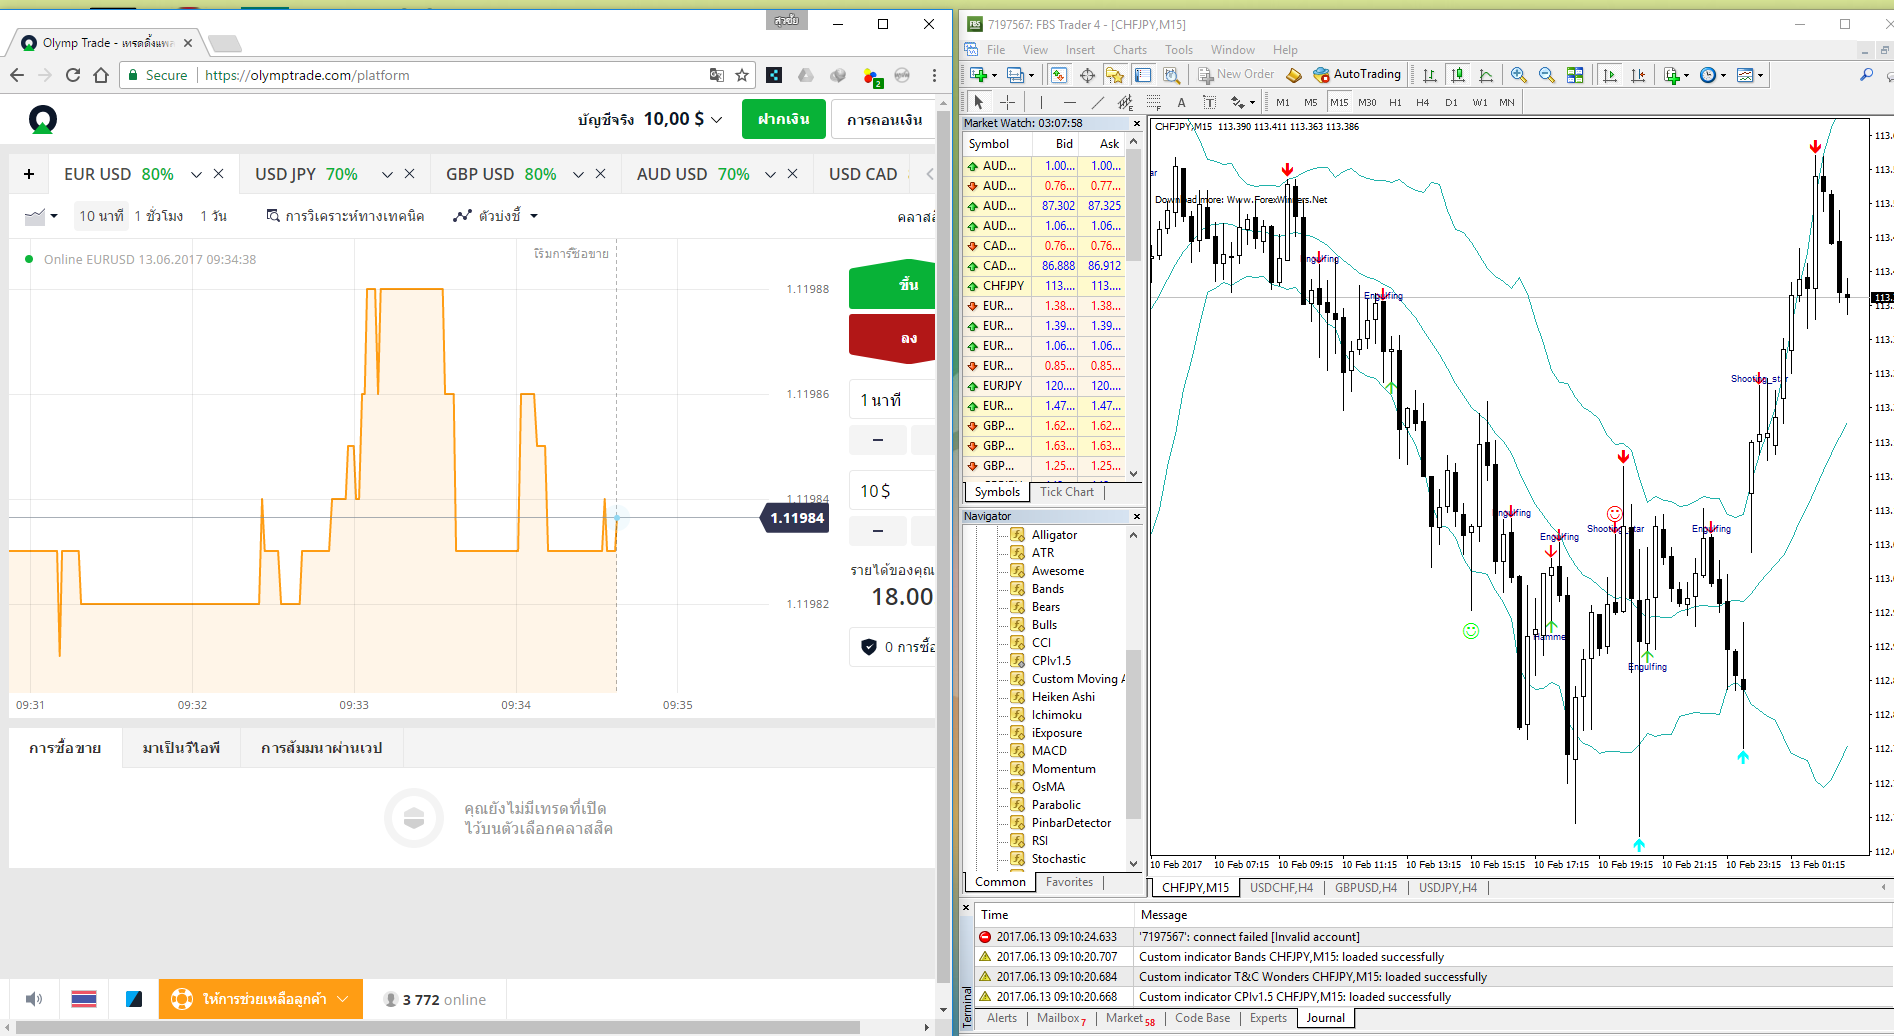This screenshot has width=1894, height=1036.
Task: Click Olymp Trade horizontal page scrollbar
Action: 438,1027
